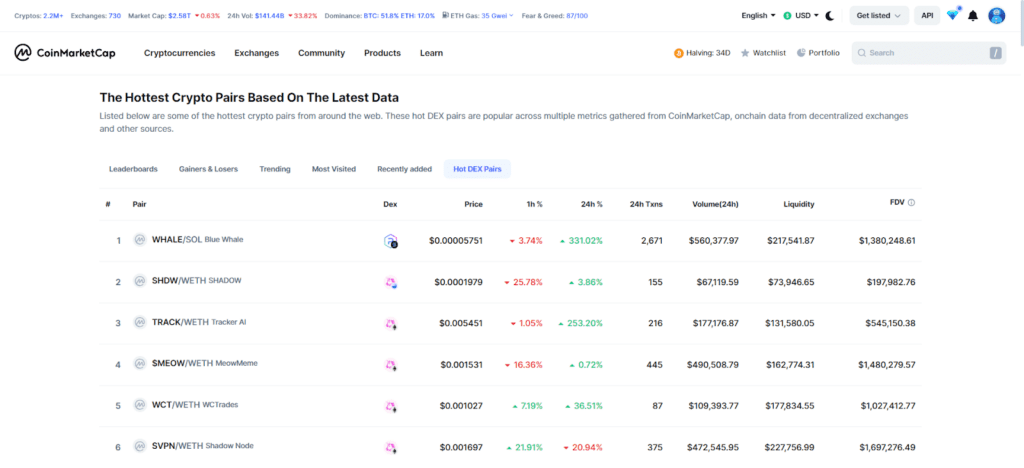Click the Cryptos 2.2M+ link

39,15
